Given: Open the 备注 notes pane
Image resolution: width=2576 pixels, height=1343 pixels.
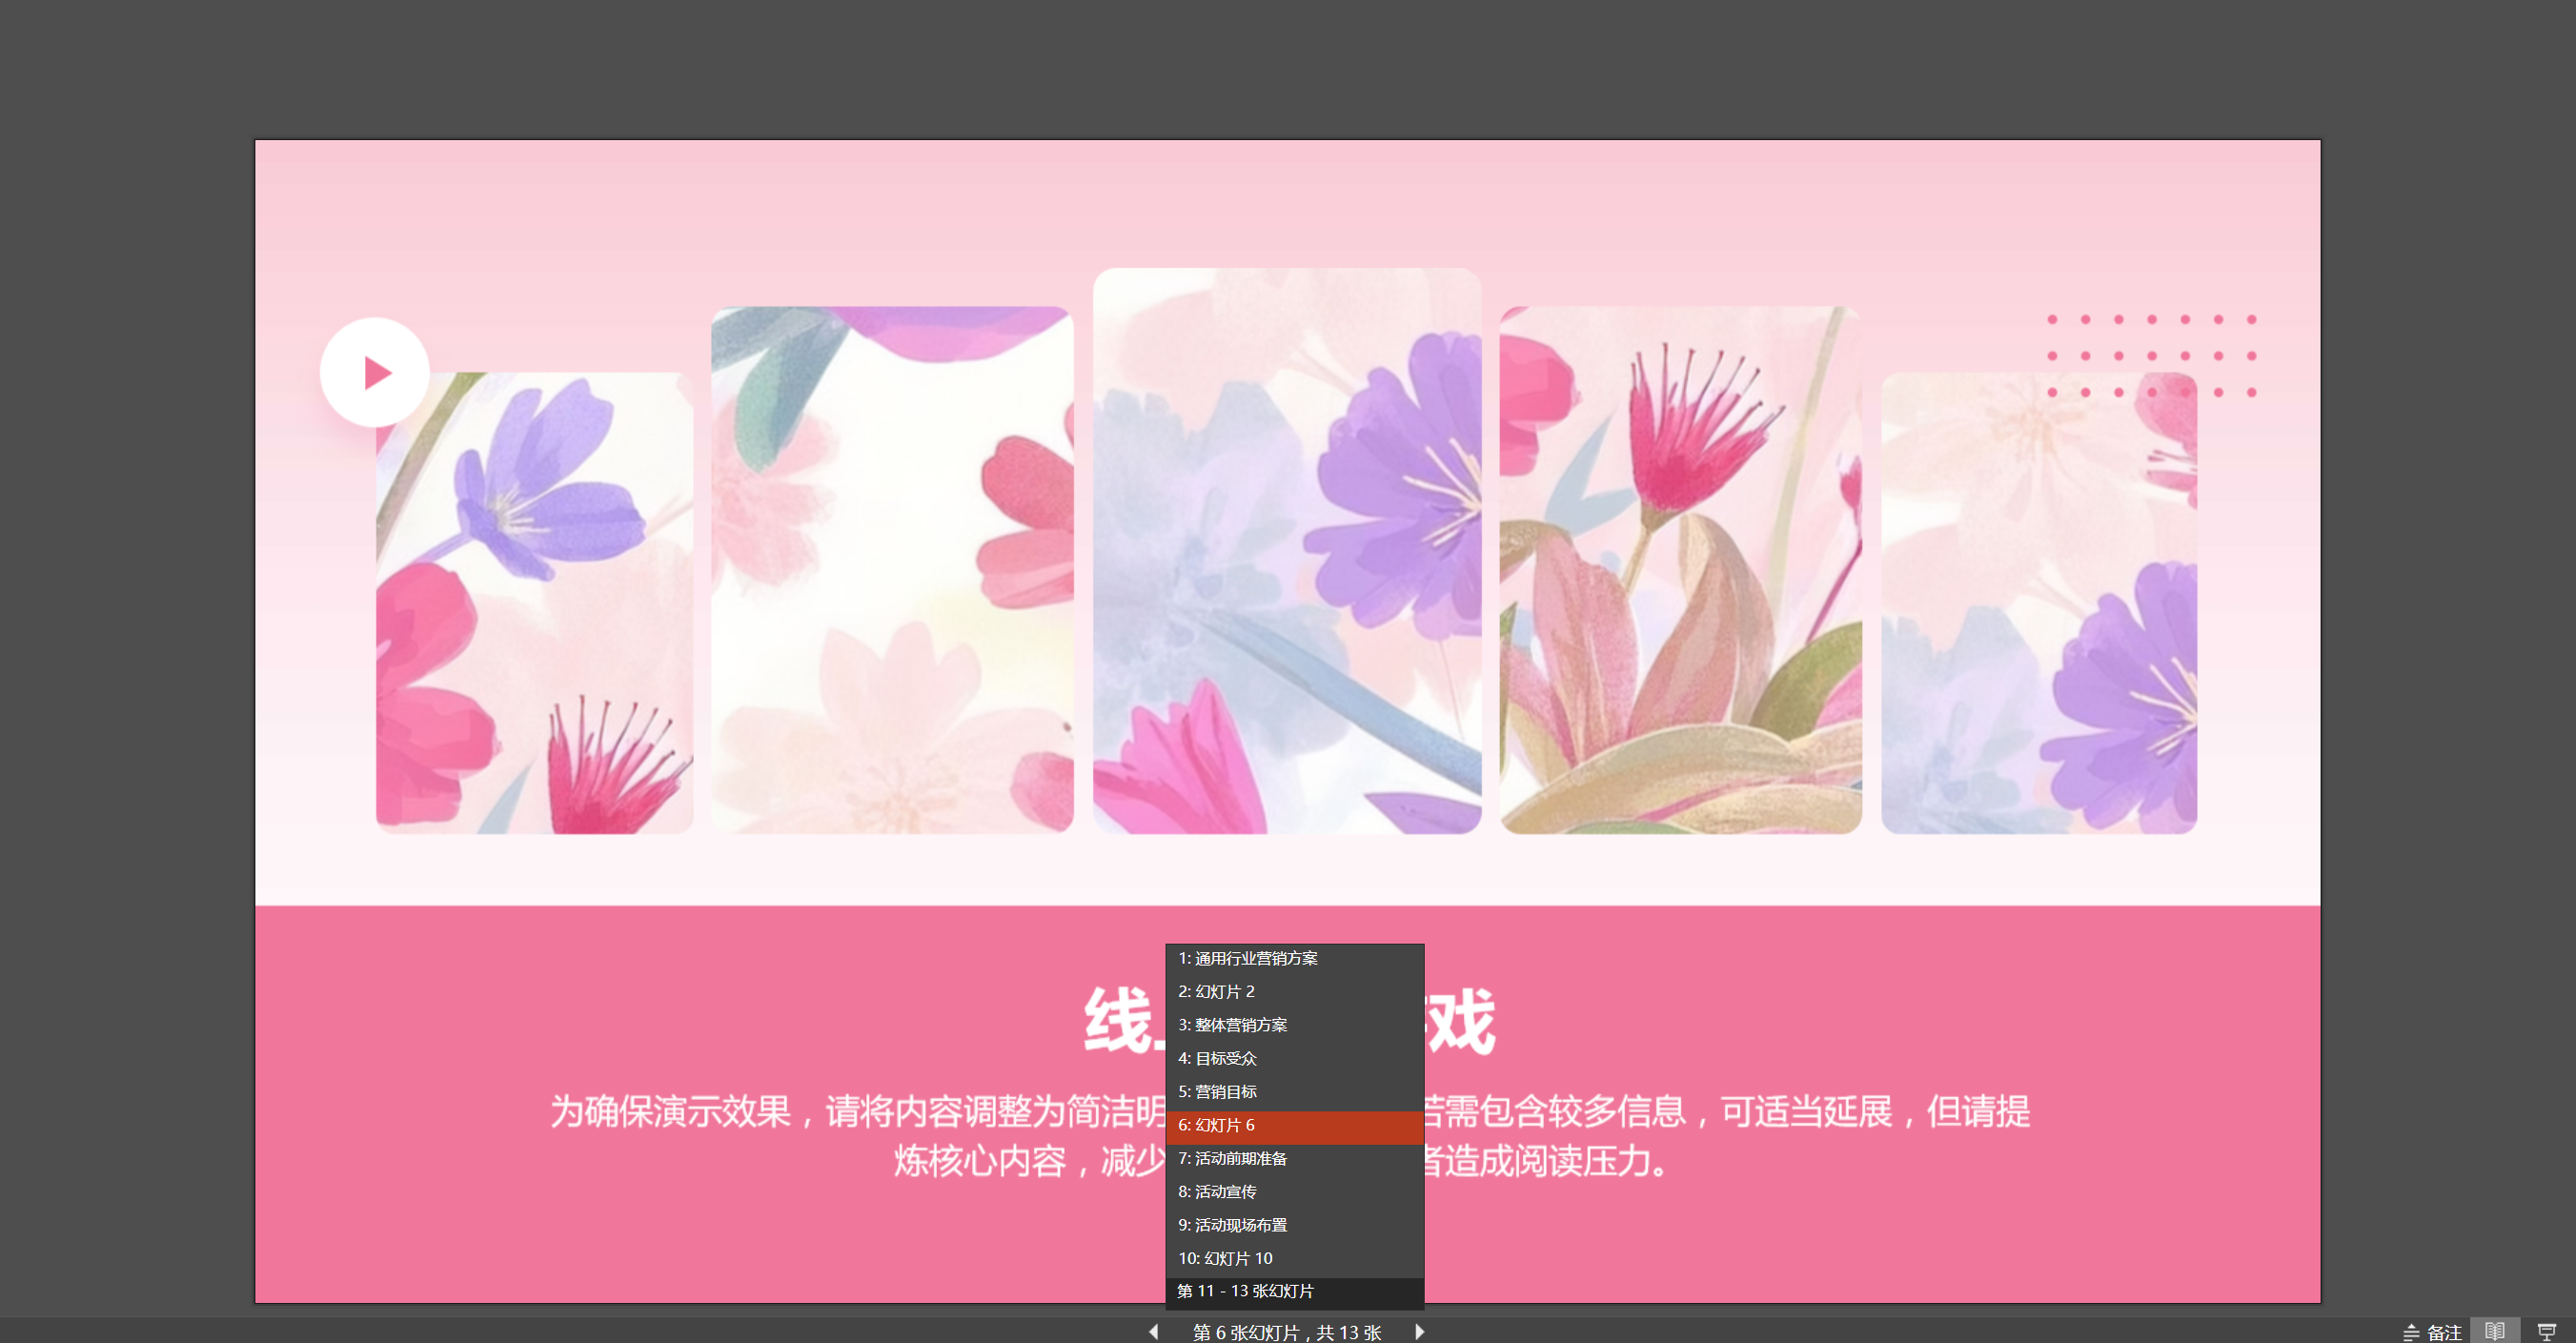Looking at the screenshot, I should pyautogui.click(x=2432, y=1332).
